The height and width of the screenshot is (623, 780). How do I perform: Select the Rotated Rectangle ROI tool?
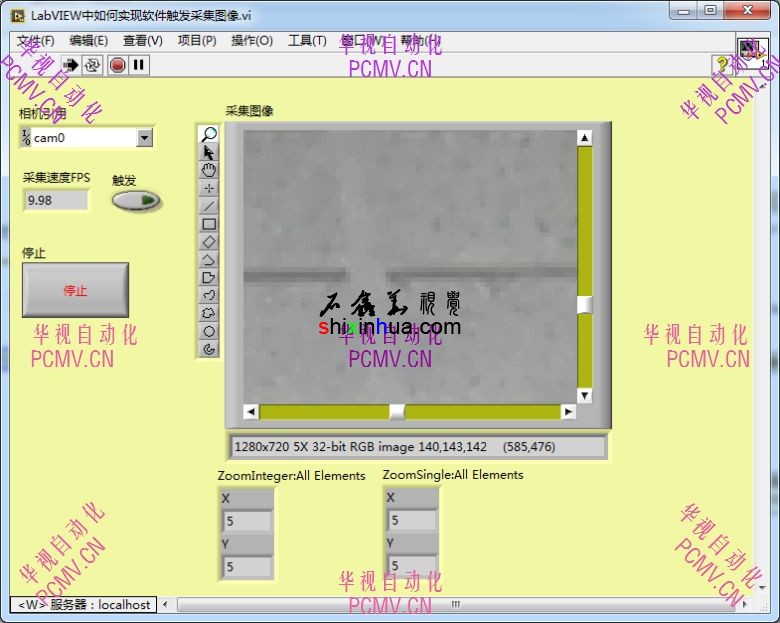coord(209,242)
